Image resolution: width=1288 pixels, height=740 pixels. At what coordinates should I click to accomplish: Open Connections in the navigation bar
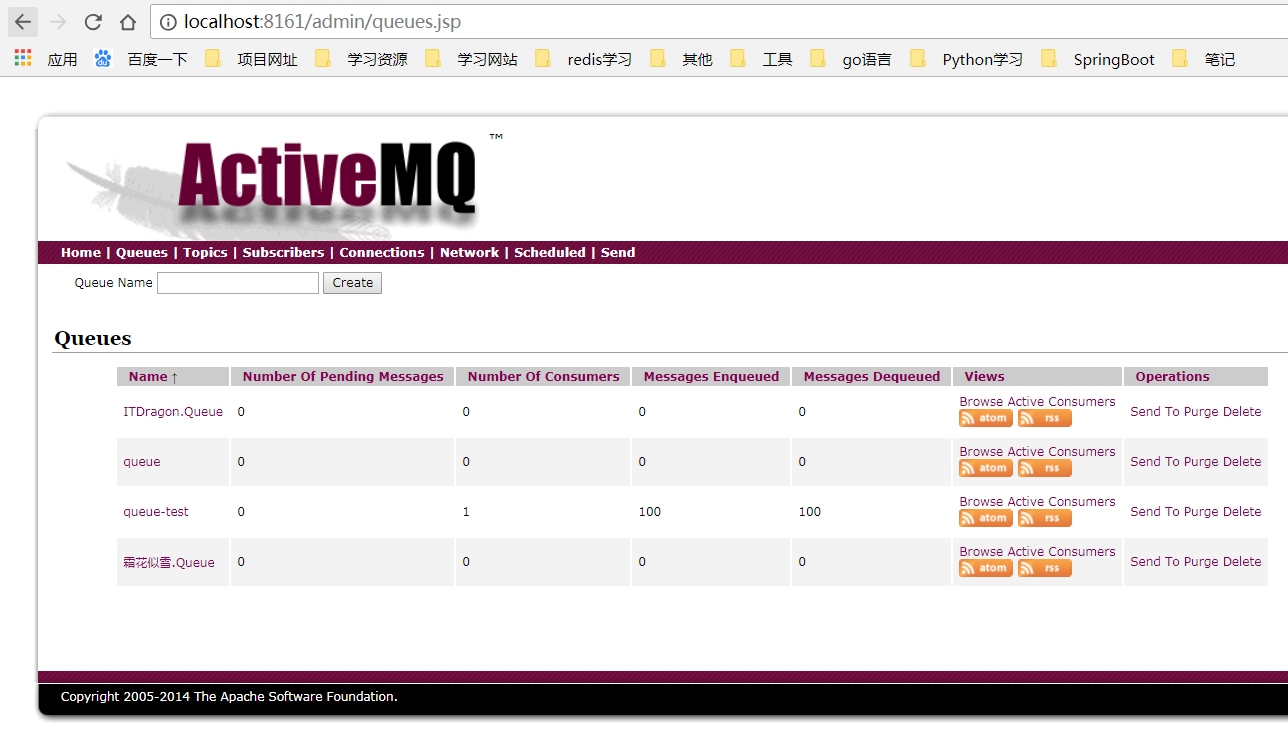click(x=382, y=253)
